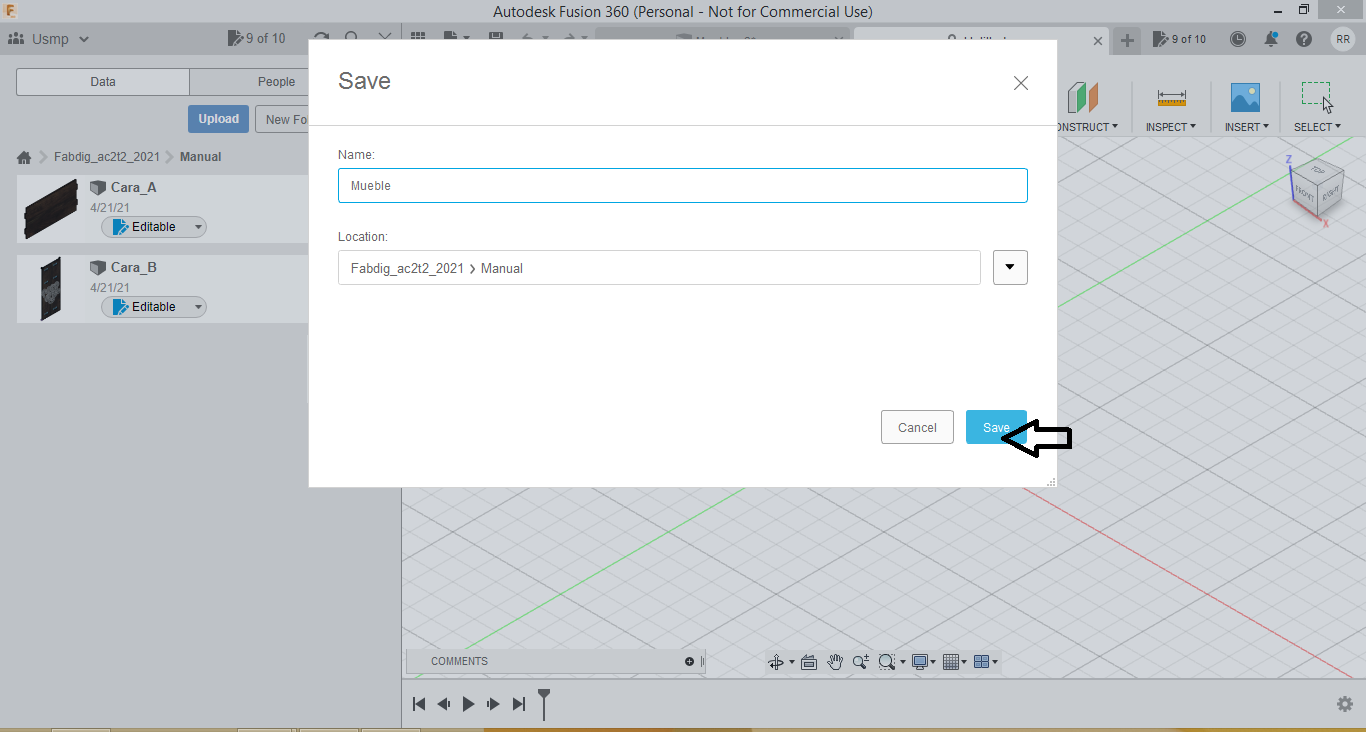This screenshot has width=1366, height=734.
Task: Click the Select tool icon
Action: [1317, 96]
